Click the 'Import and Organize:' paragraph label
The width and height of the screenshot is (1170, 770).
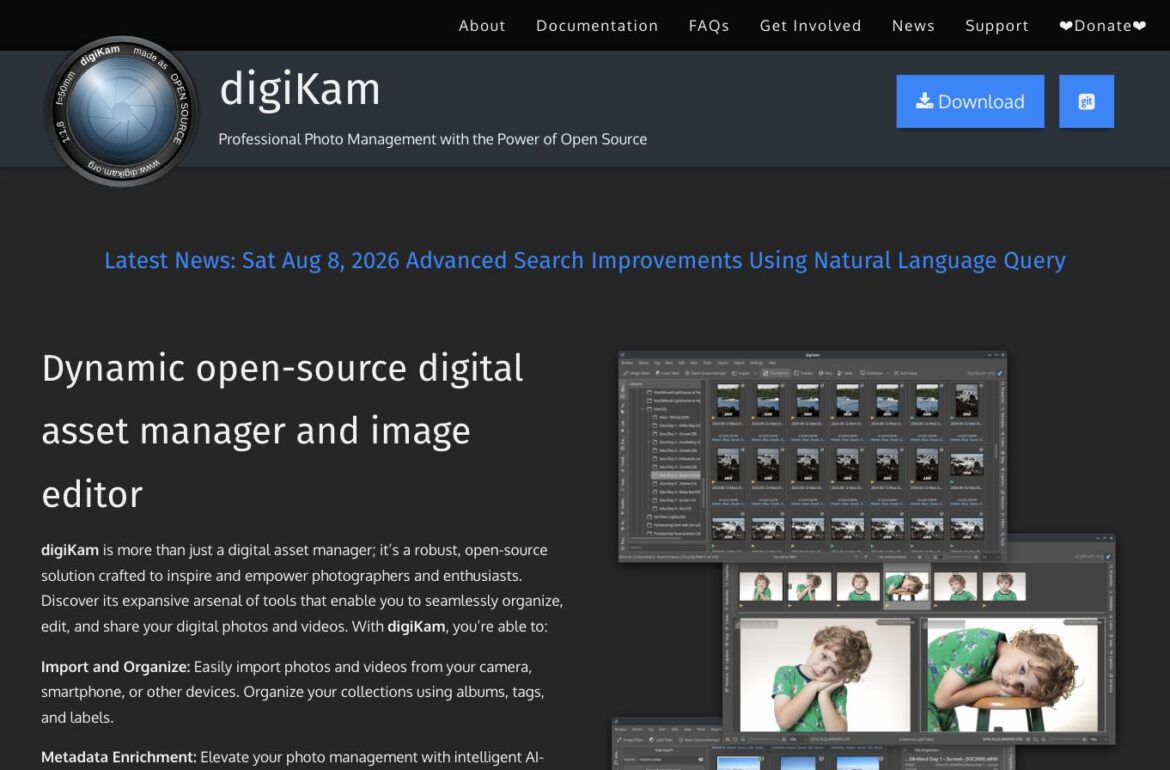click(116, 667)
